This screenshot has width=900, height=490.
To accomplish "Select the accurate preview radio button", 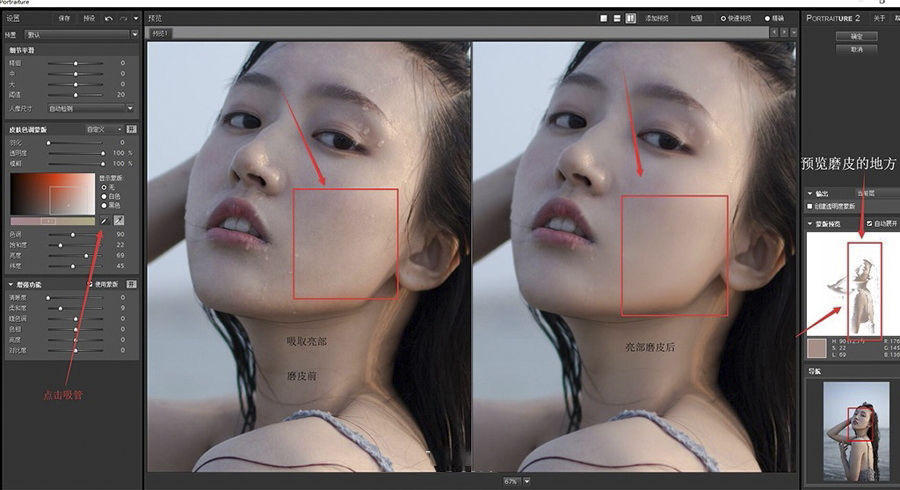I will [x=767, y=18].
